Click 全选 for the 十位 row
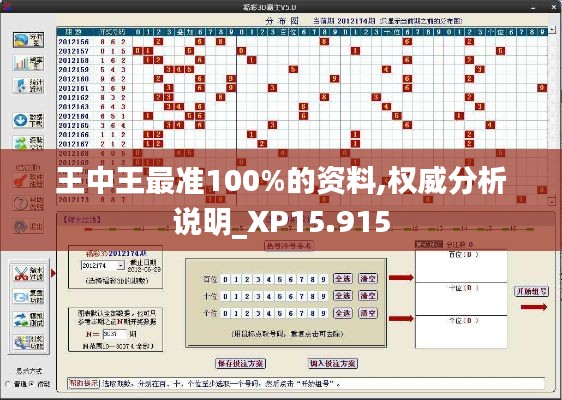This screenshot has width=562, height=400. [343, 296]
